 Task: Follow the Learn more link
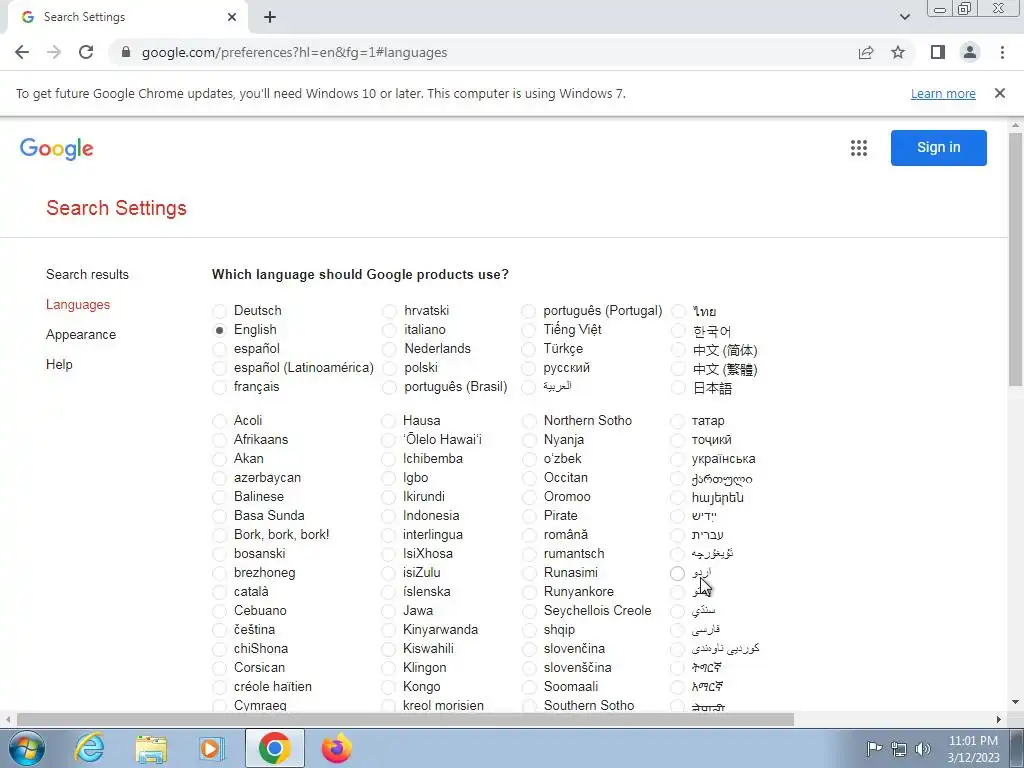pos(943,93)
